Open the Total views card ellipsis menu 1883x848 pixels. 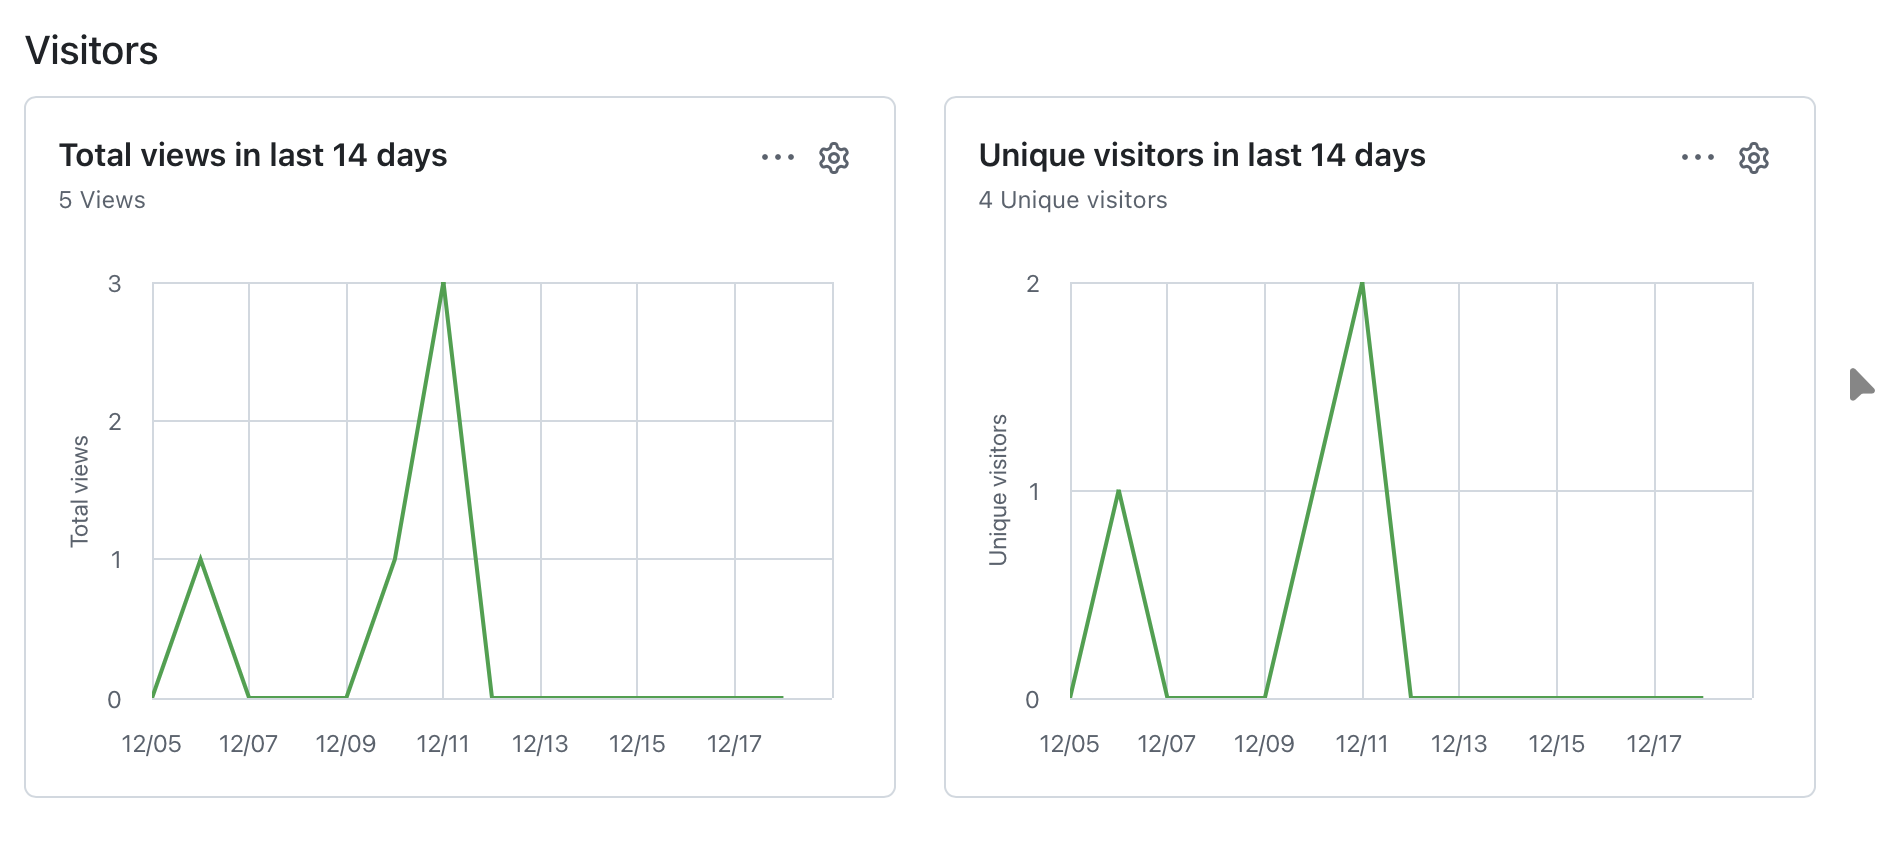[x=777, y=157]
